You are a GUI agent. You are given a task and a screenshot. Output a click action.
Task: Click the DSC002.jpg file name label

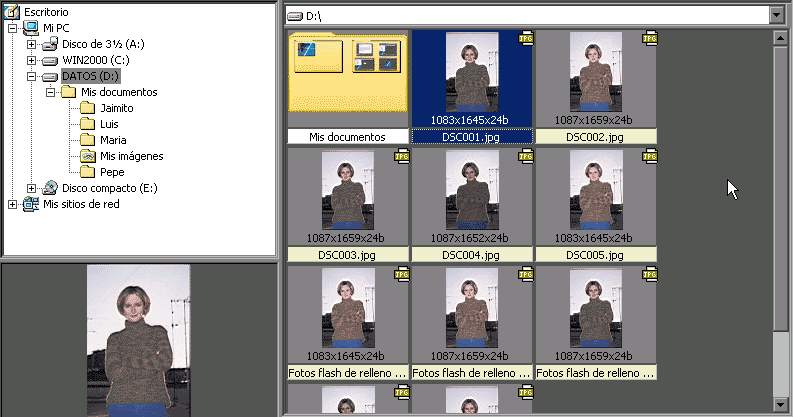click(596, 136)
